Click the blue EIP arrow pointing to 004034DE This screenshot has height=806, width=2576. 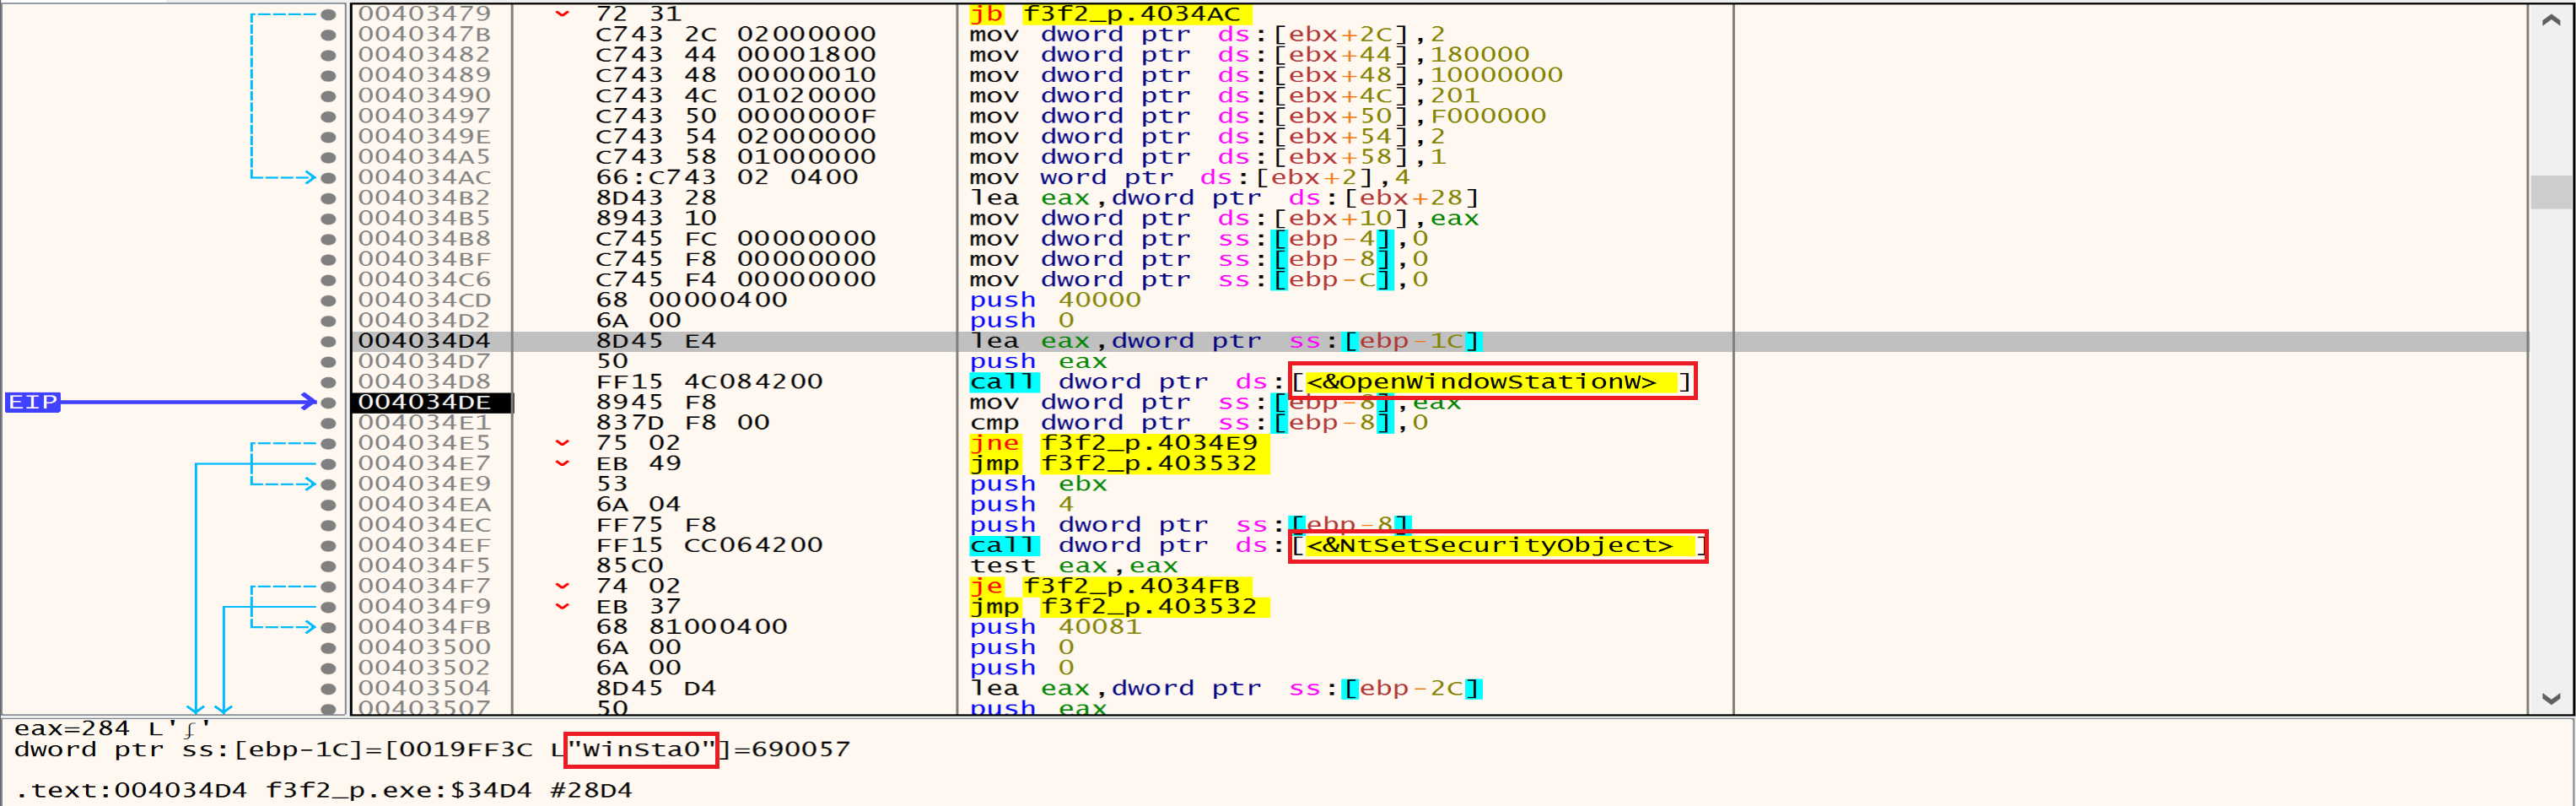(x=180, y=401)
